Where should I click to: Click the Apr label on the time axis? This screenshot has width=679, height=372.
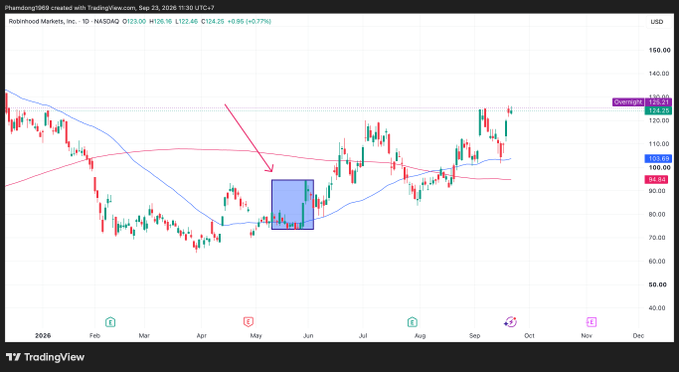pyautogui.click(x=201, y=336)
